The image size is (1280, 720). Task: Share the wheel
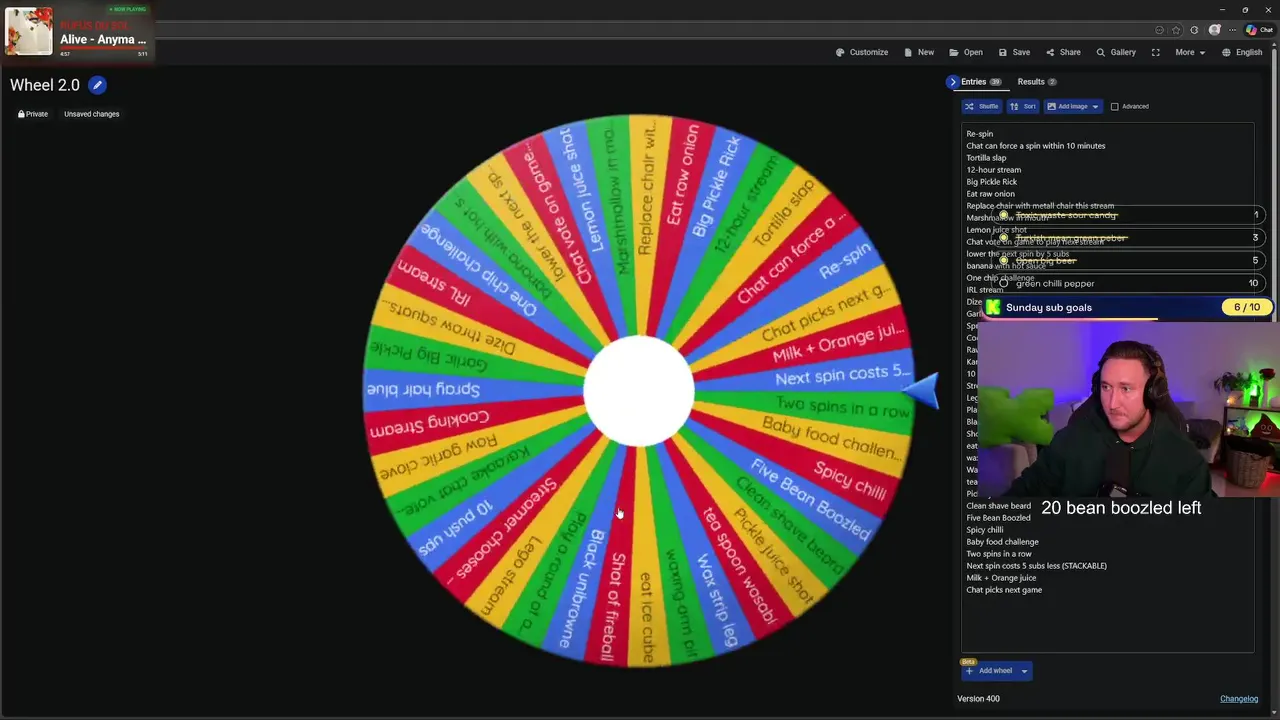[x=1063, y=52]
